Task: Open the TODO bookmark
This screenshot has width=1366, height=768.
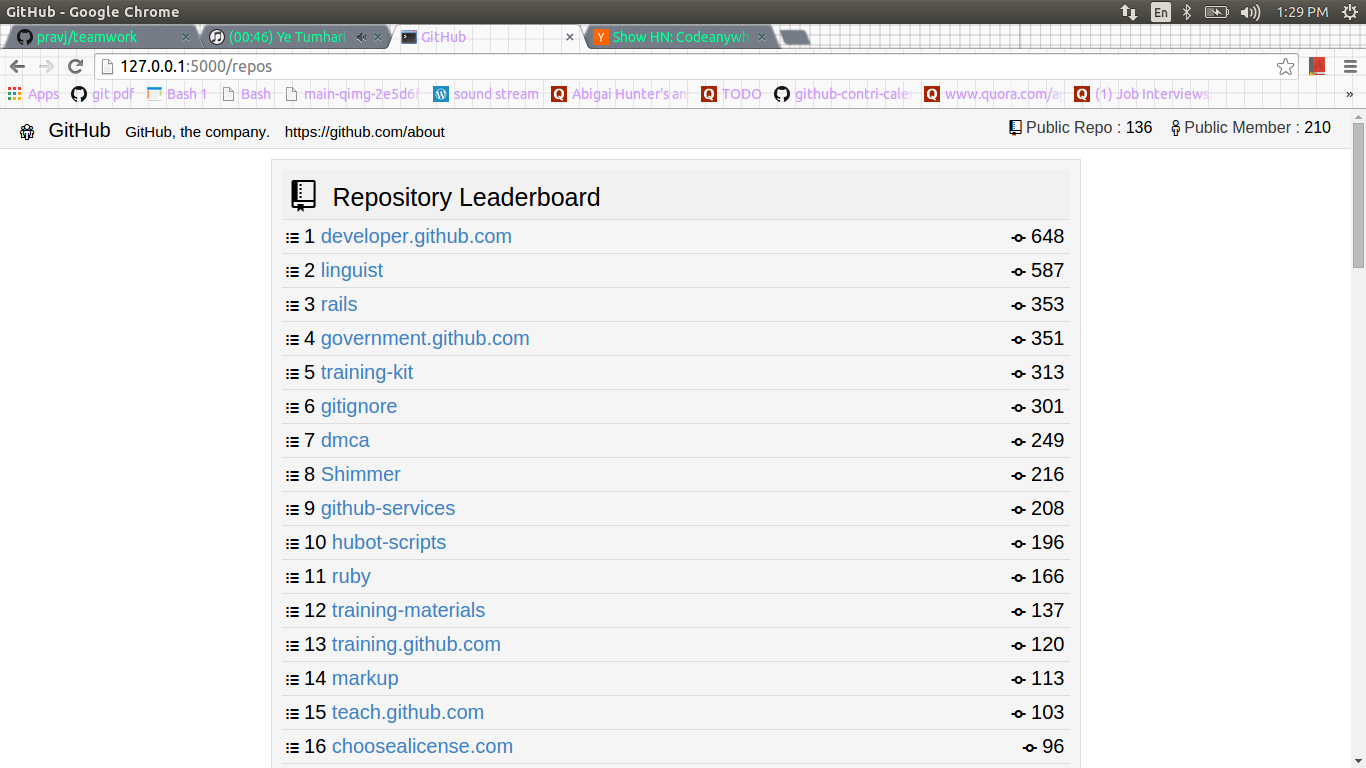Action: point(731,94)
